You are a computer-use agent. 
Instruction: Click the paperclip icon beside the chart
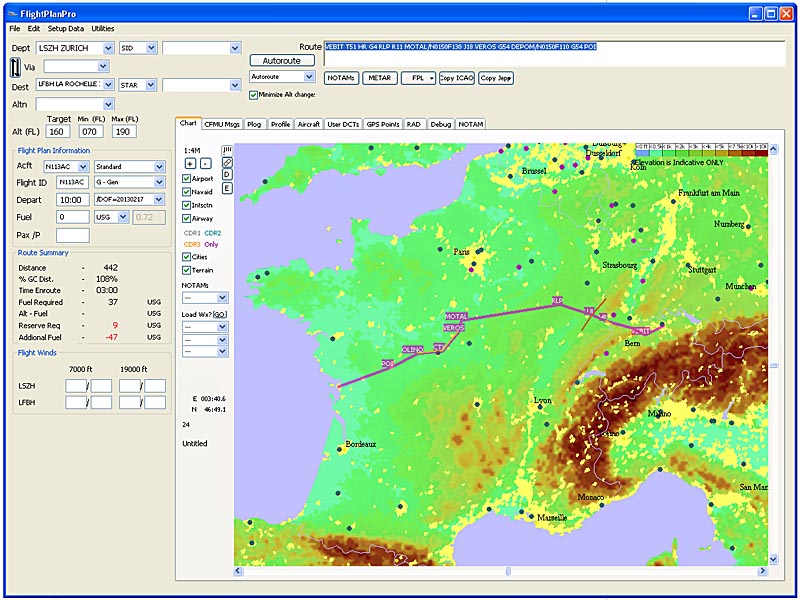pyautogui.click(x=227, y=162)
